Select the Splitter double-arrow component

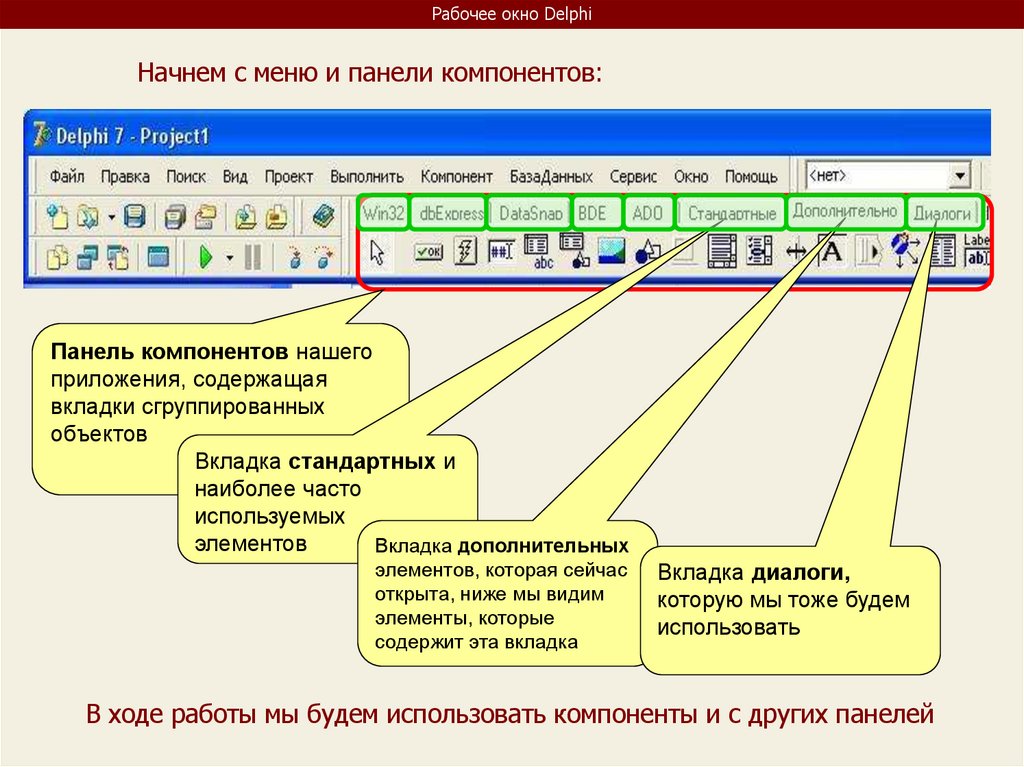click(x=795, y=251)
